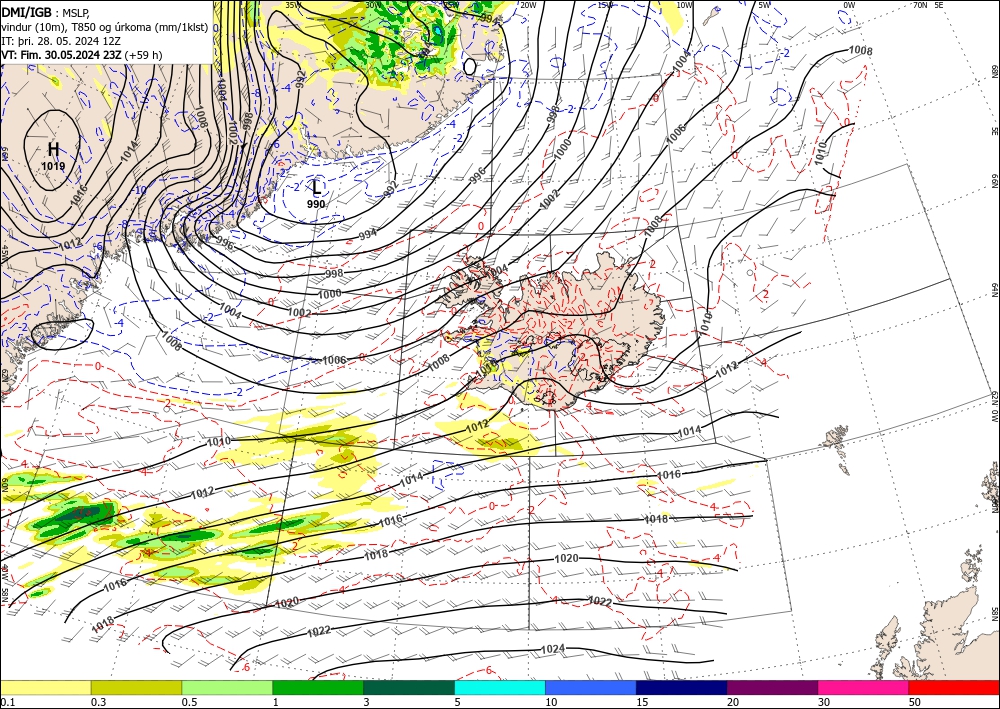Click the navy 15–20 legend swatch
This screenshot has width=1000, height=709.
click(x=682, y=687)
